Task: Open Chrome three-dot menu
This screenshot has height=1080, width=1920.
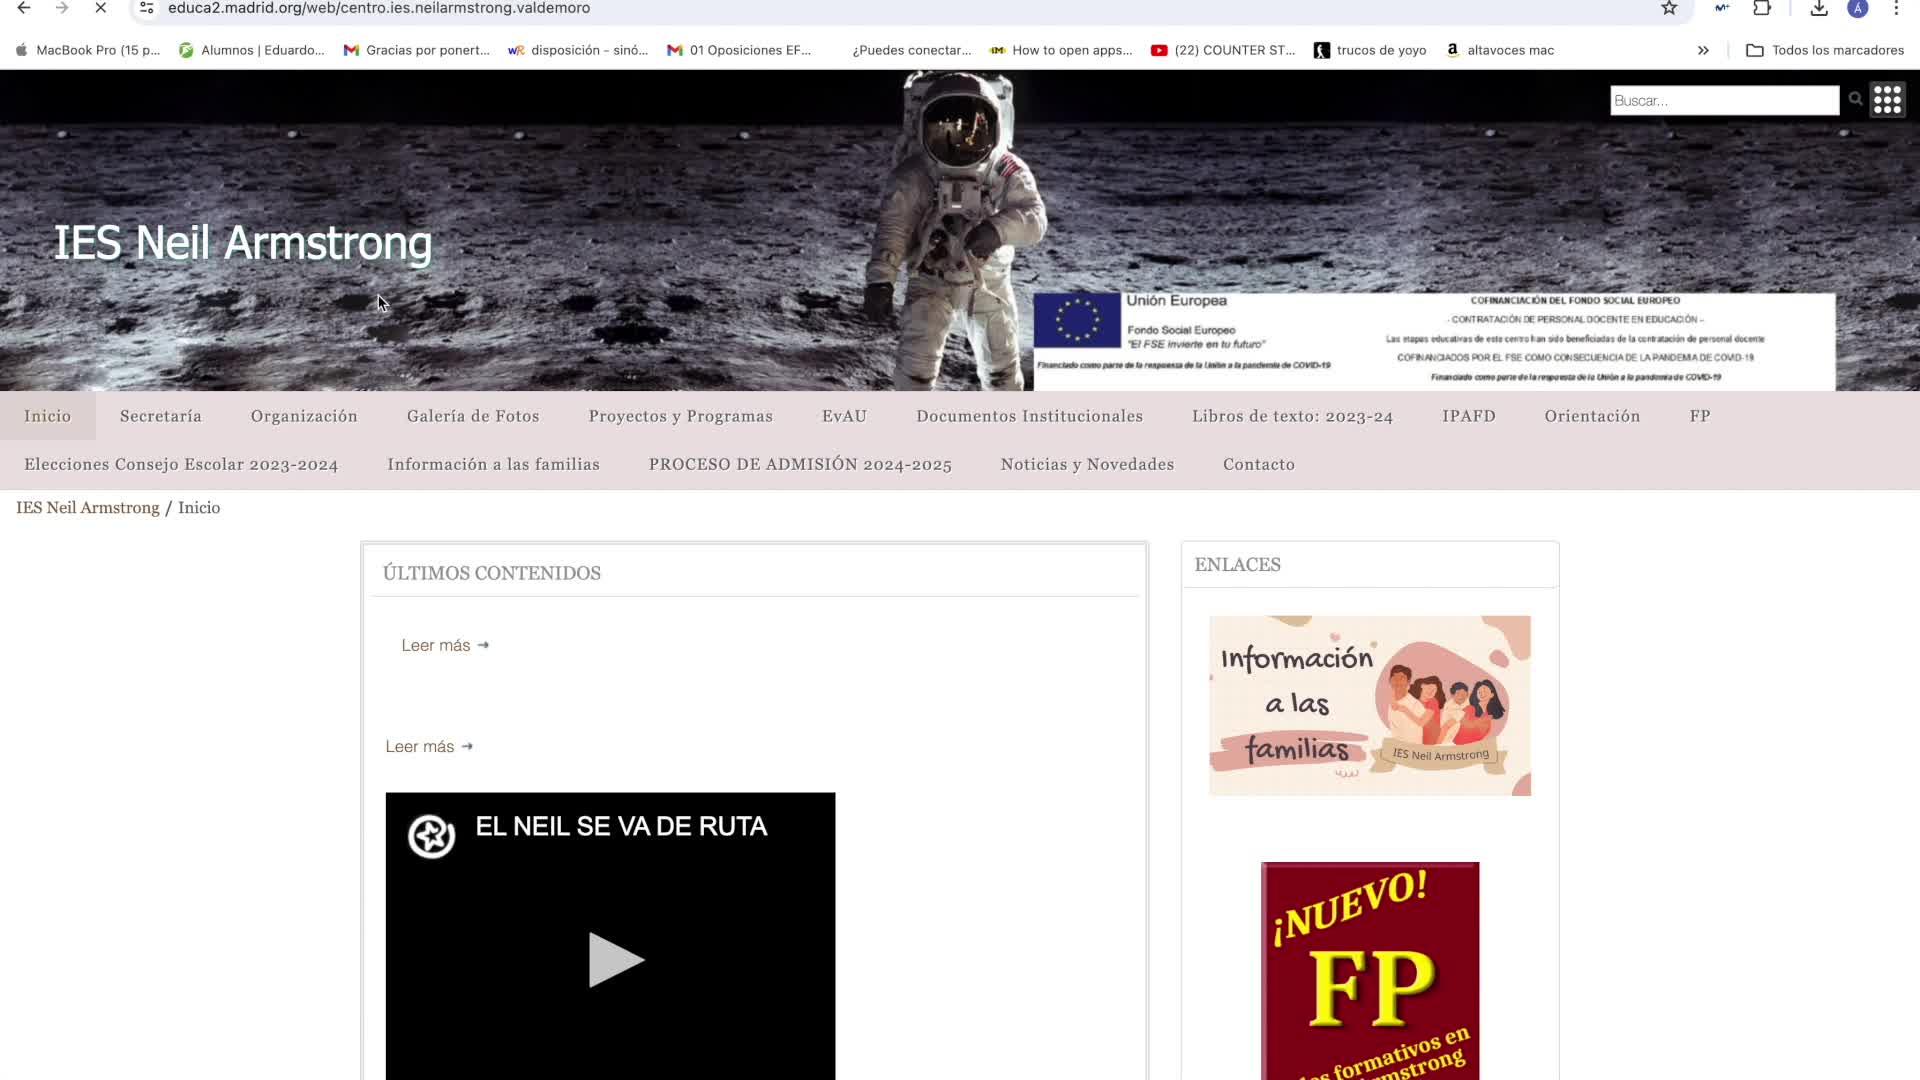Action: [1896, 8]
